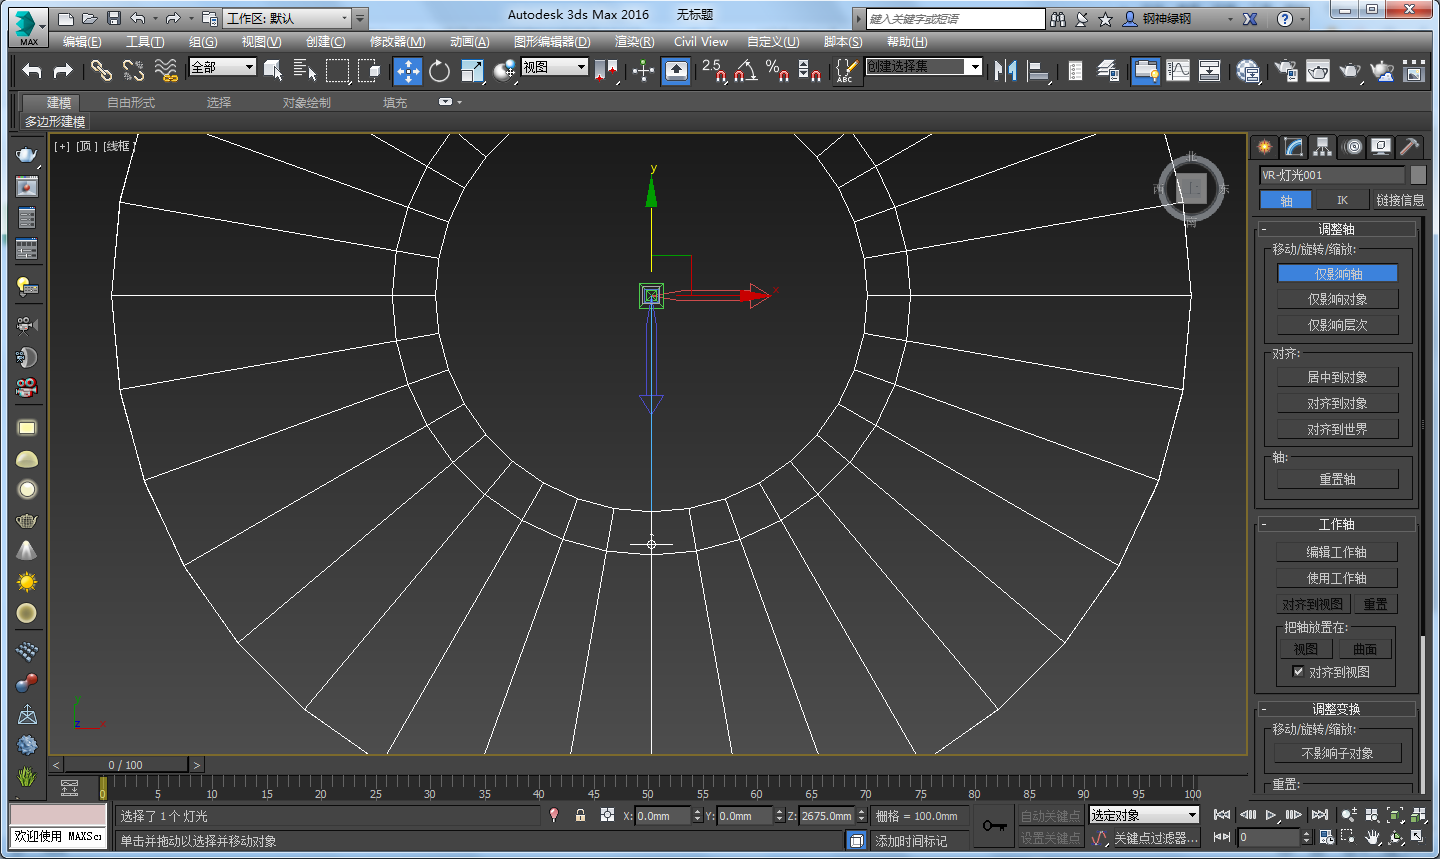Select the Link tool icon
Screen dimensions: 1440x859
pos(101,70)
